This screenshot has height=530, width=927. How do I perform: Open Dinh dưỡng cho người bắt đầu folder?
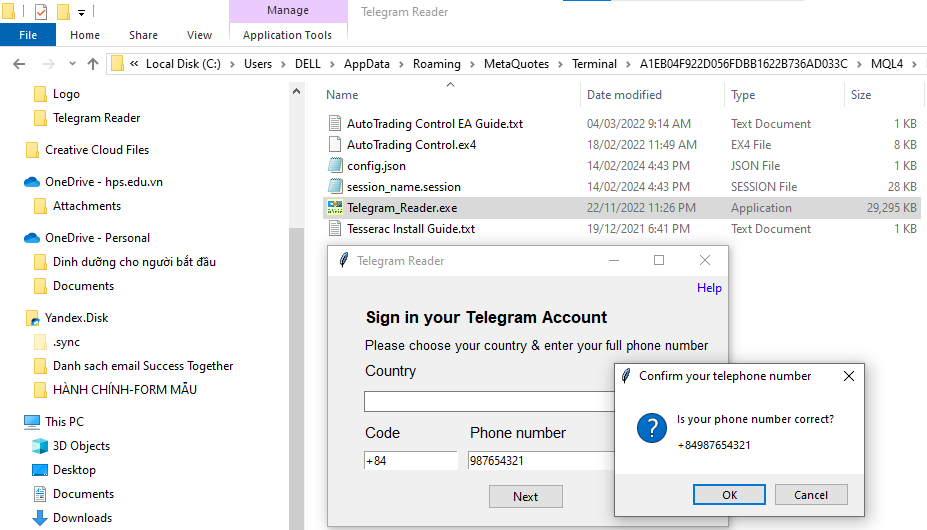134,261
